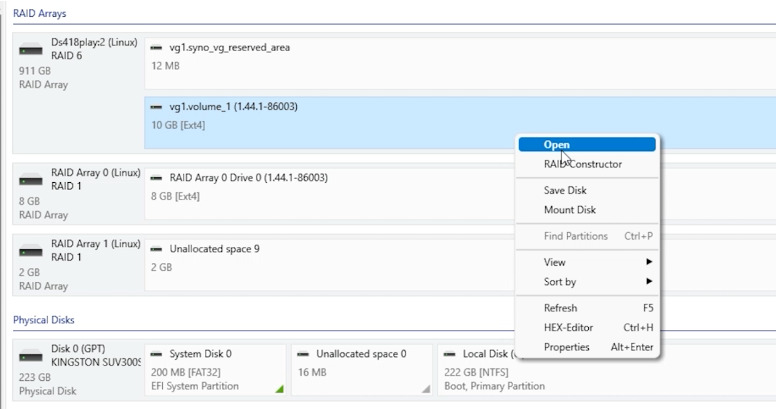The height and width of the screenshot is (409, 776).
Task: Expand the Sort by submenu
Action: point(587,282)
